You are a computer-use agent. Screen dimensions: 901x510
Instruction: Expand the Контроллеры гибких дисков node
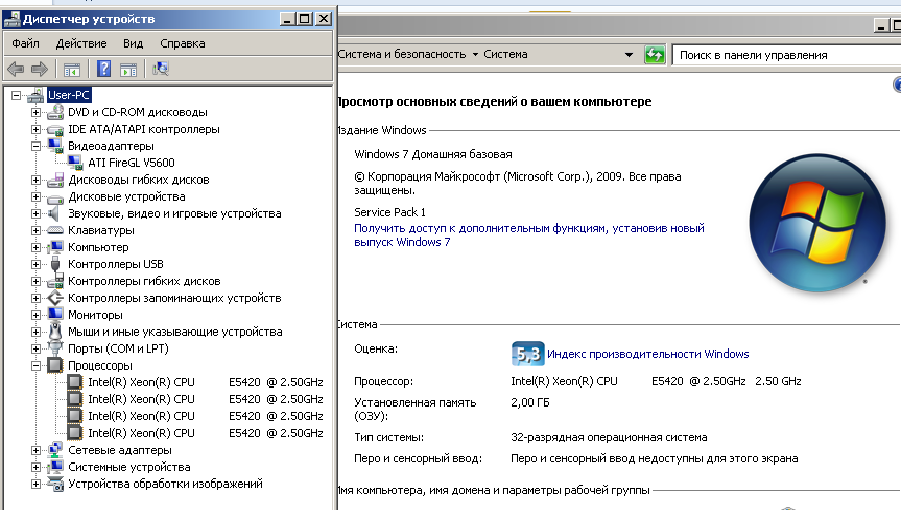pos(36,281)
